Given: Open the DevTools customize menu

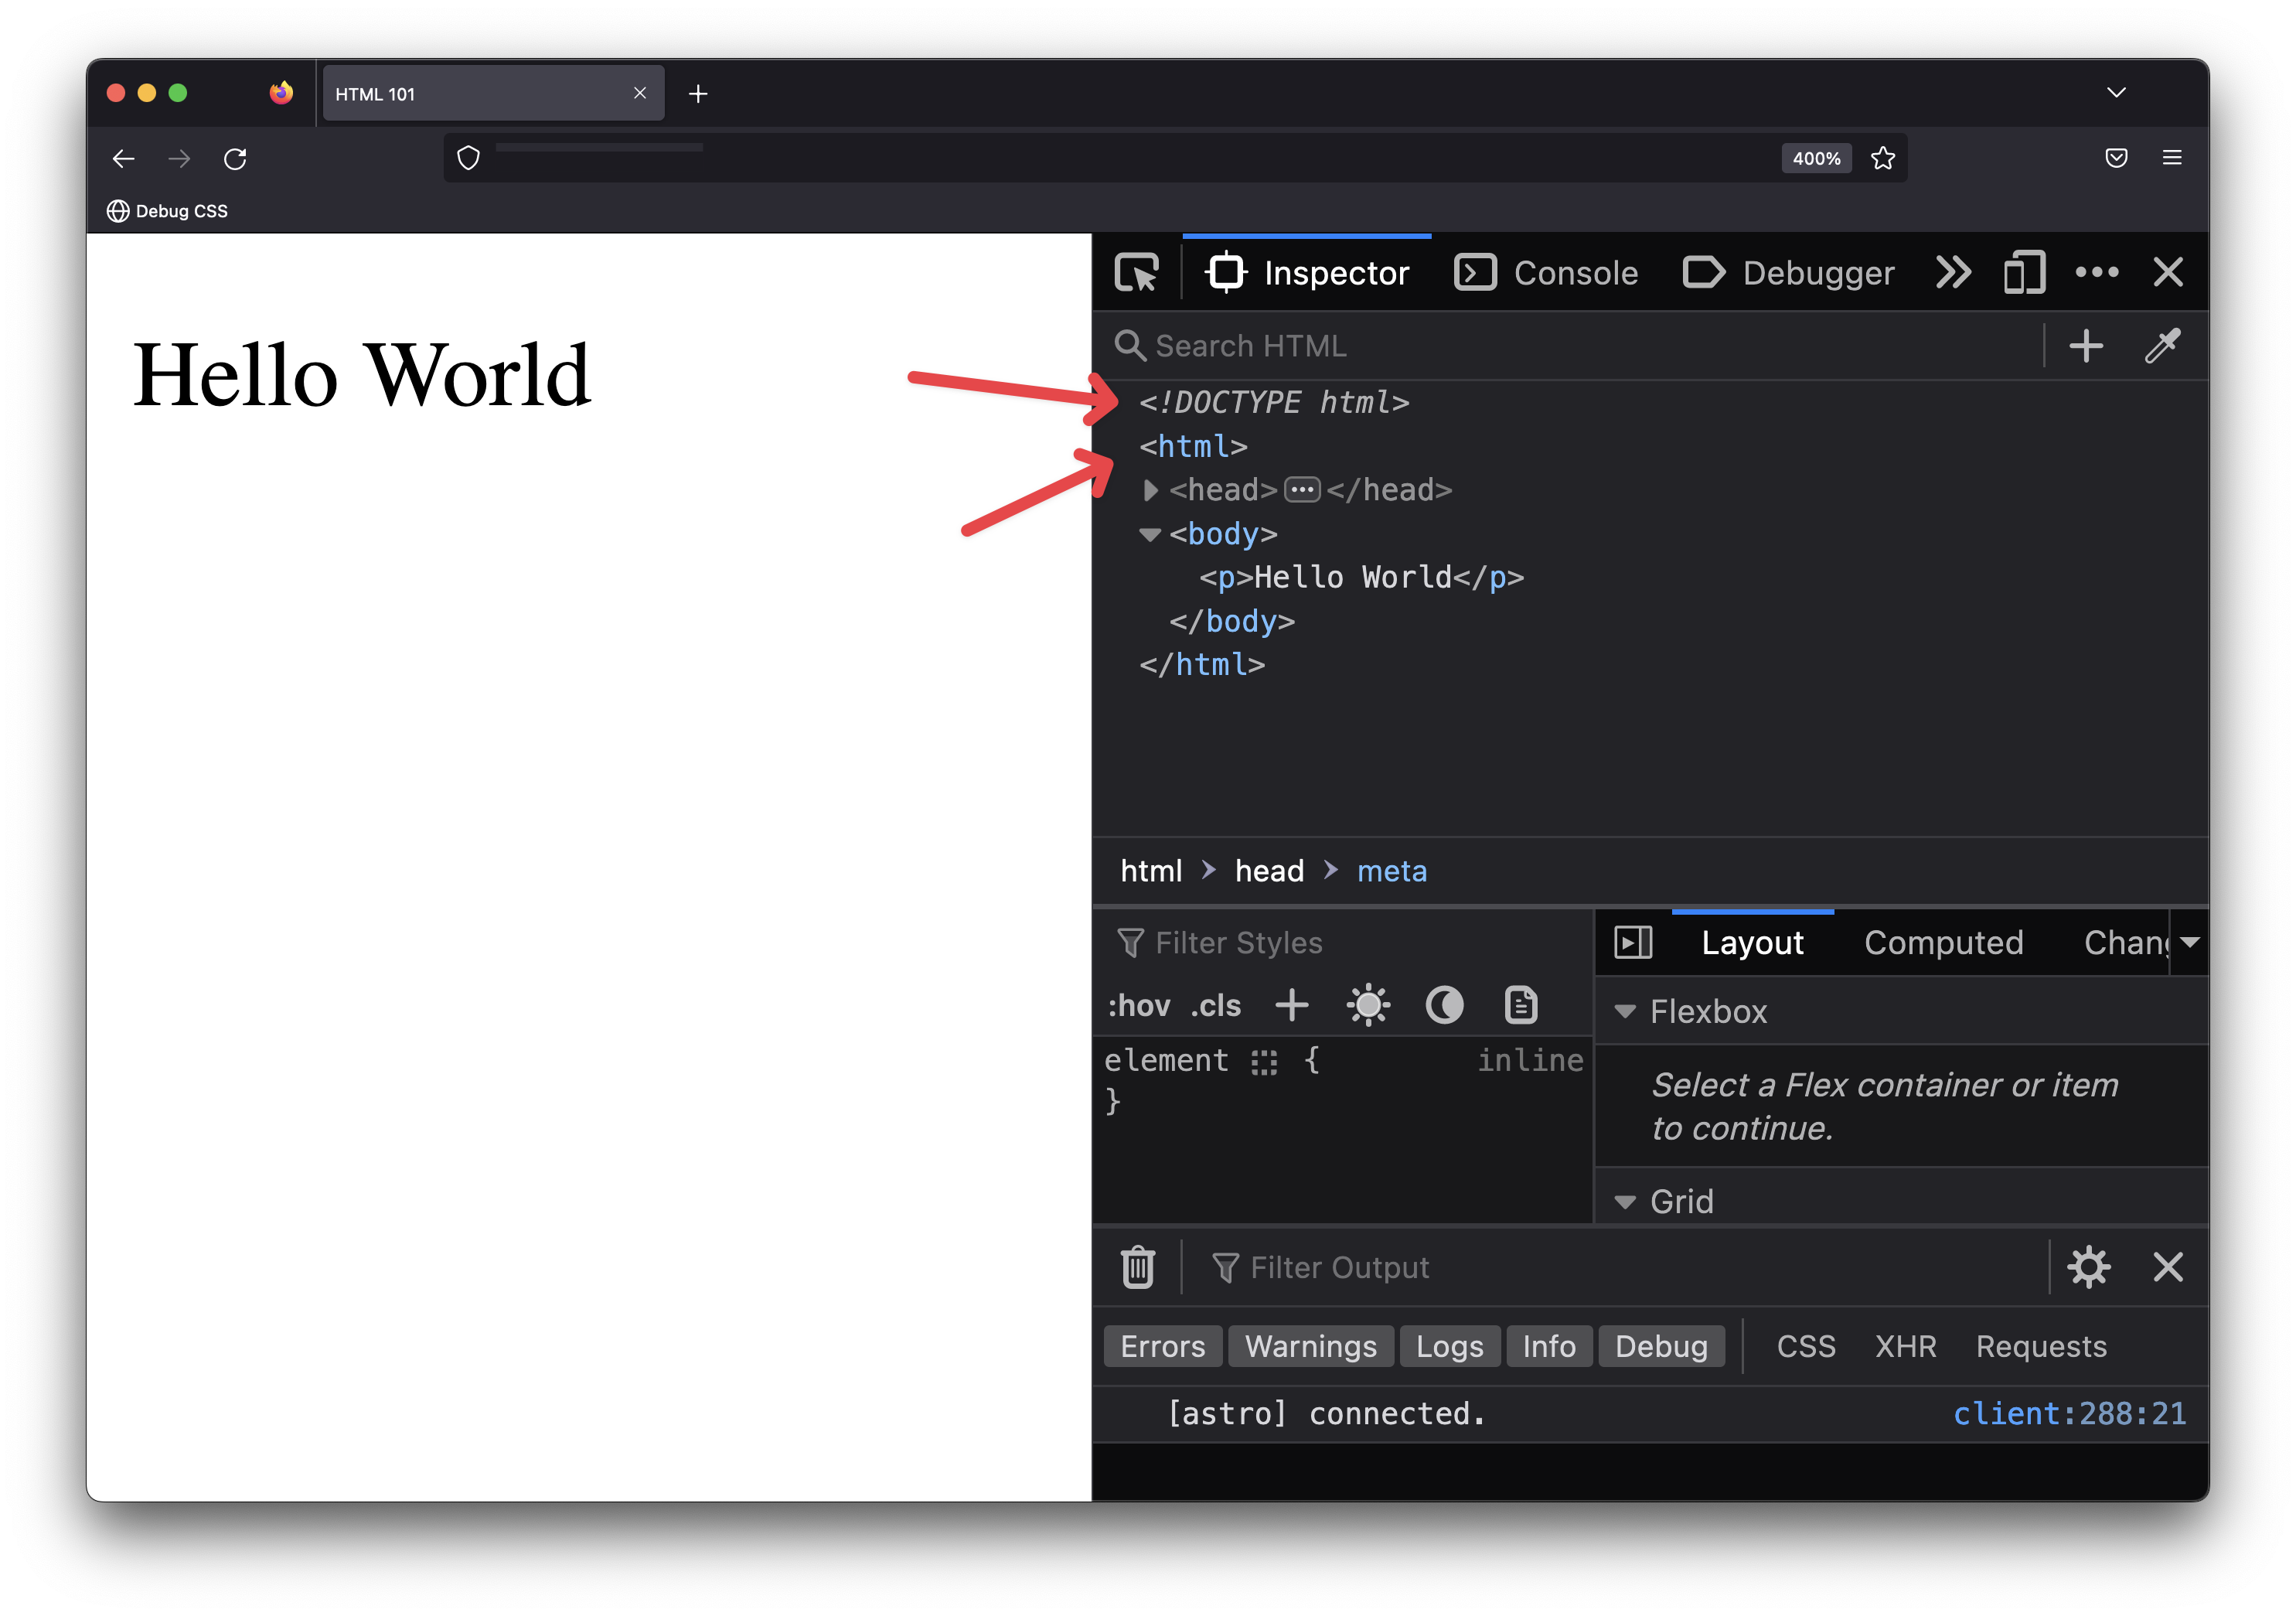Looking at the screenshot, I should [x=2097, y=271].
